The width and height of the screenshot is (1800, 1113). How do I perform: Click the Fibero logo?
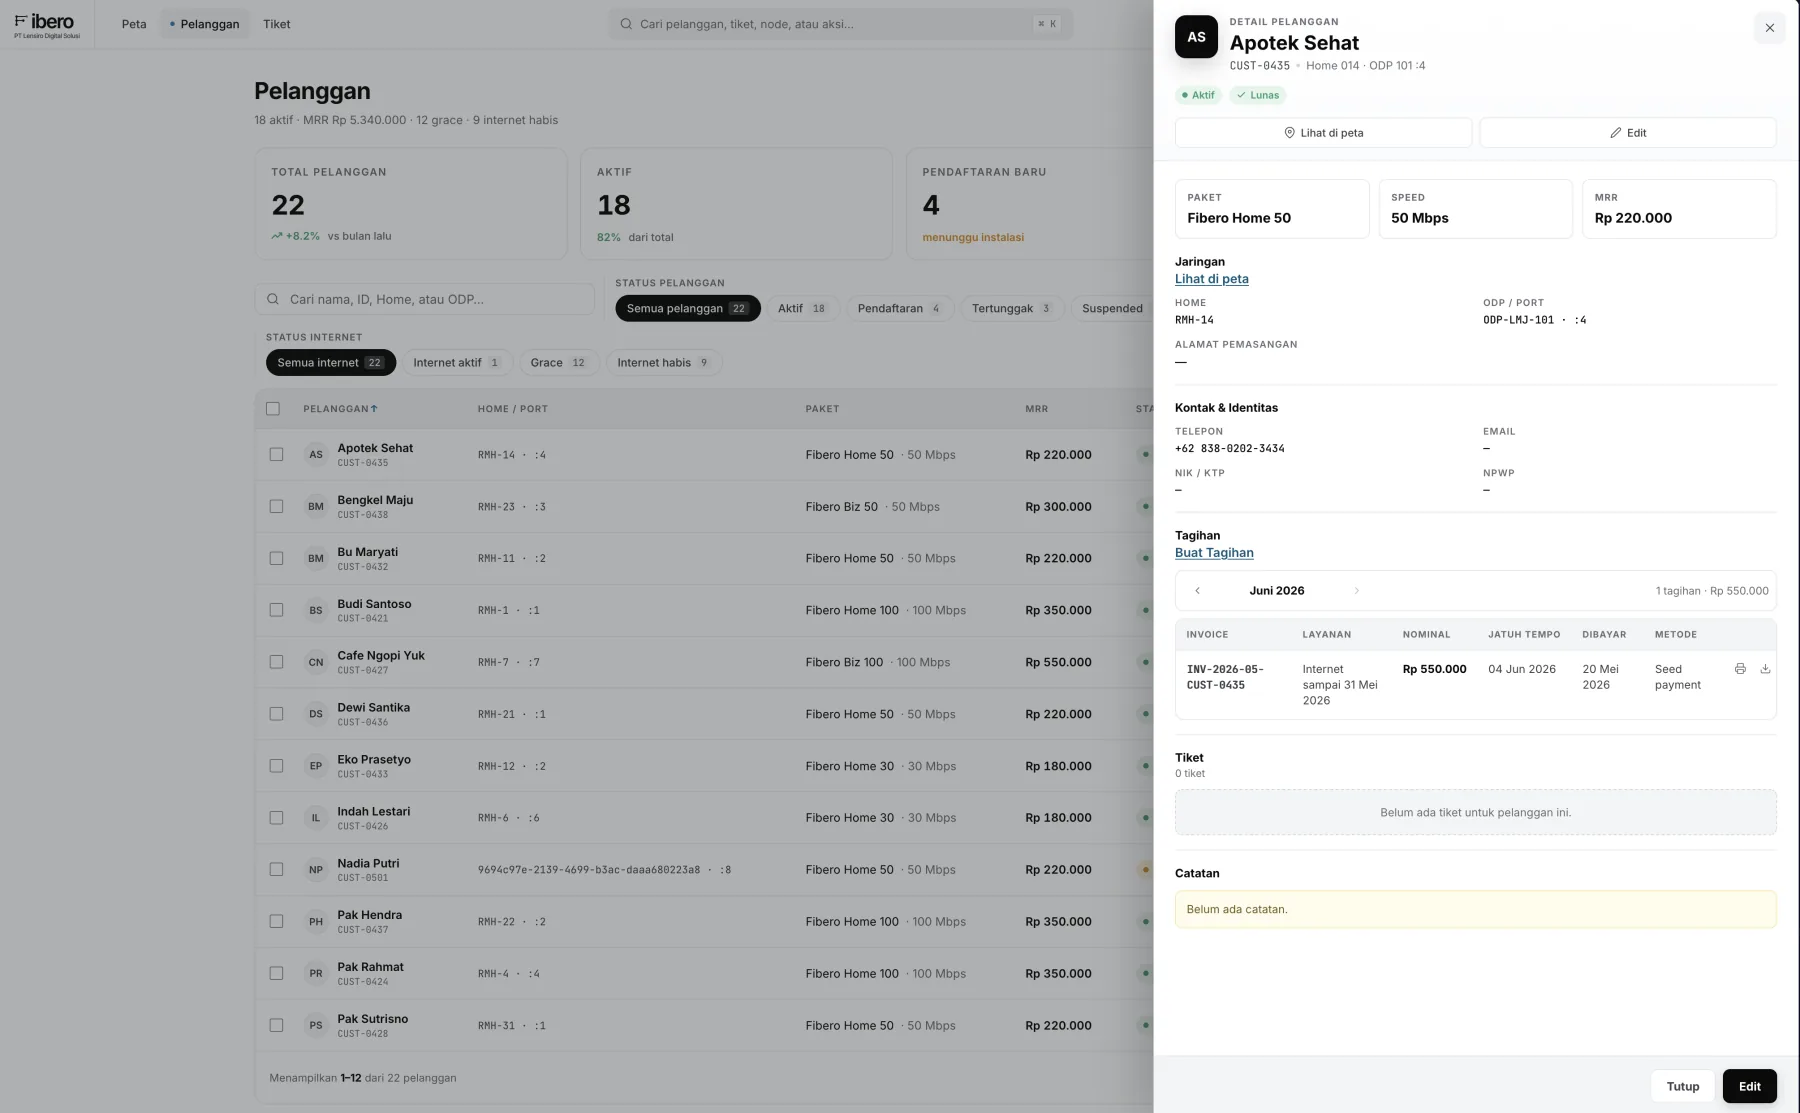tap(46, 25)
